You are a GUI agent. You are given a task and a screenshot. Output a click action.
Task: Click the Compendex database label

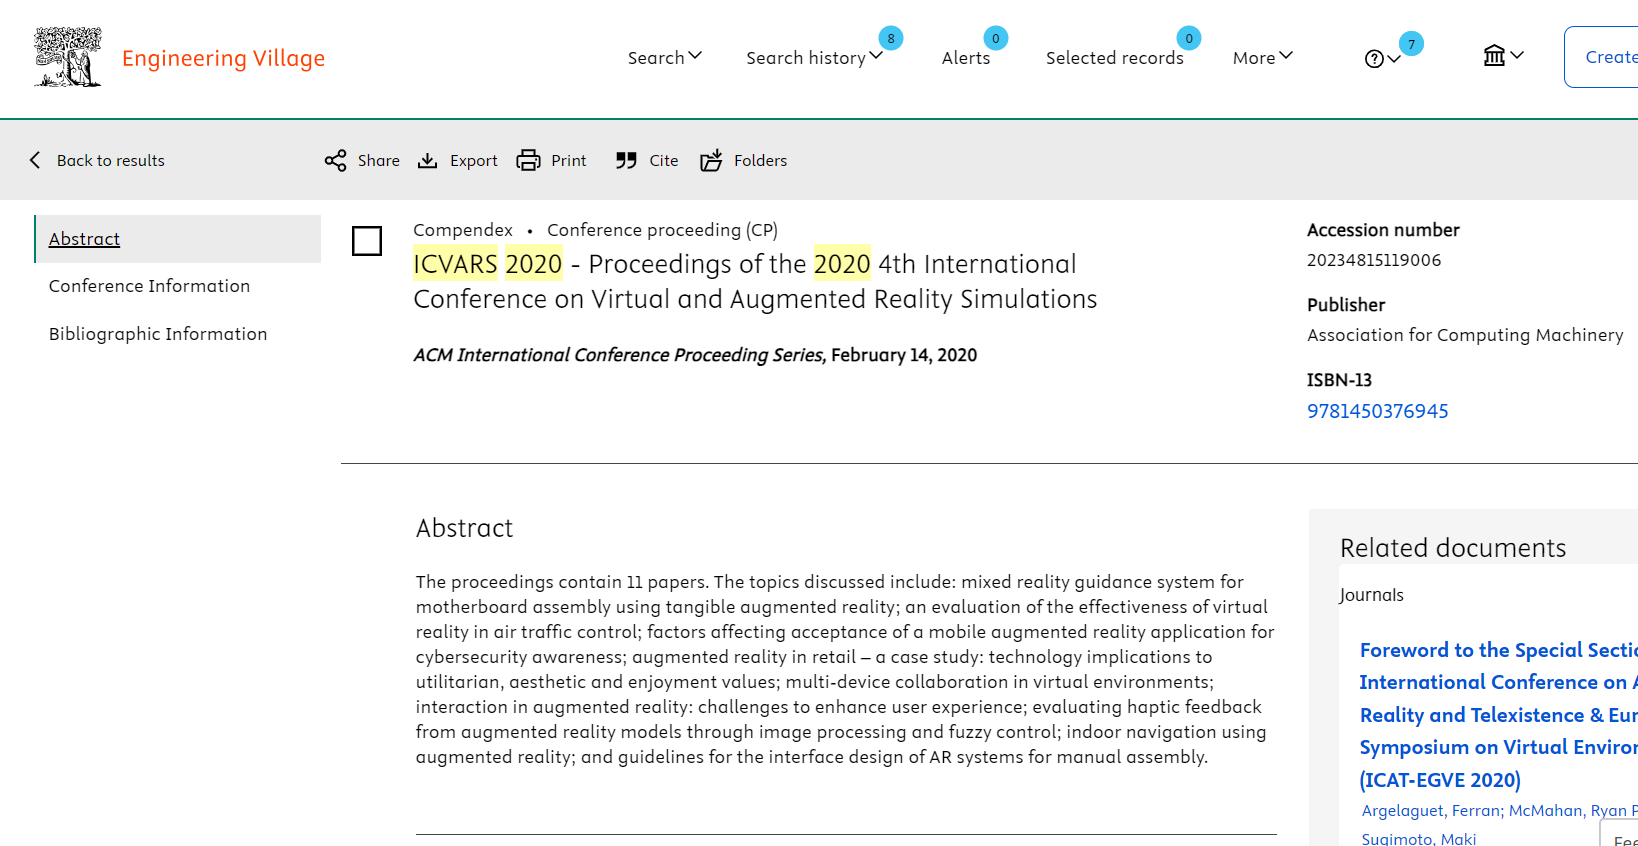463,230
